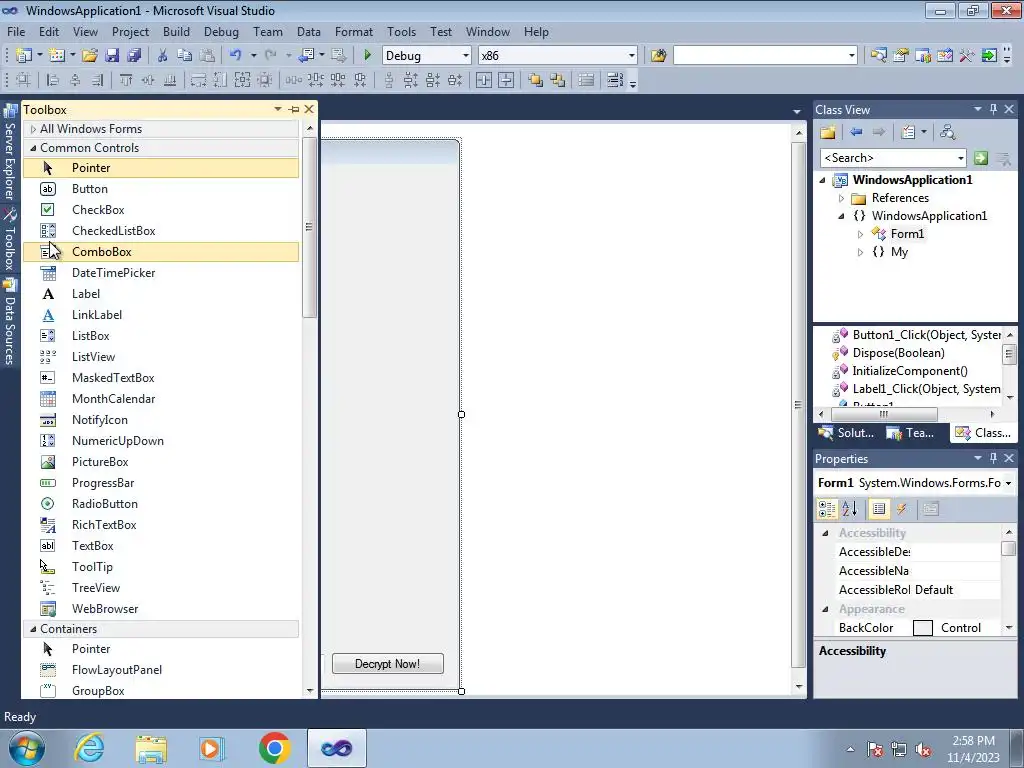1024x768 pixels.
Task: Open the x86 platform dropdown
Action: tap(632, 56)
